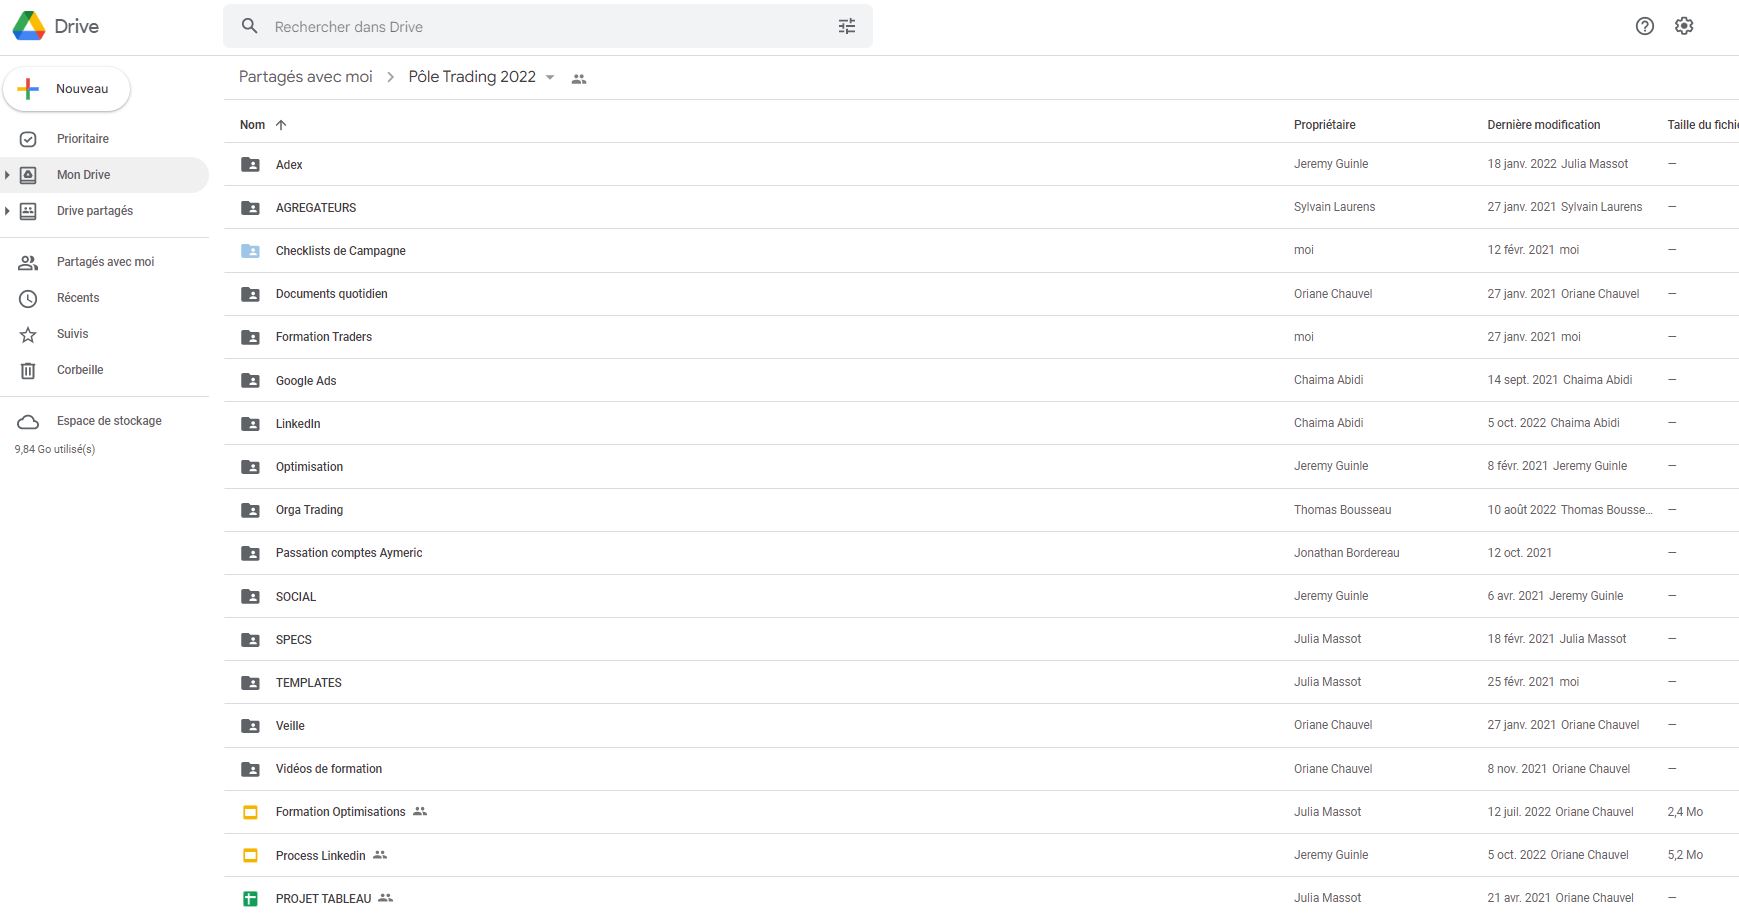Sort by the Propriétaire column header
The height and width of the screenshot is (918, 1739).
pos(1324,125)
